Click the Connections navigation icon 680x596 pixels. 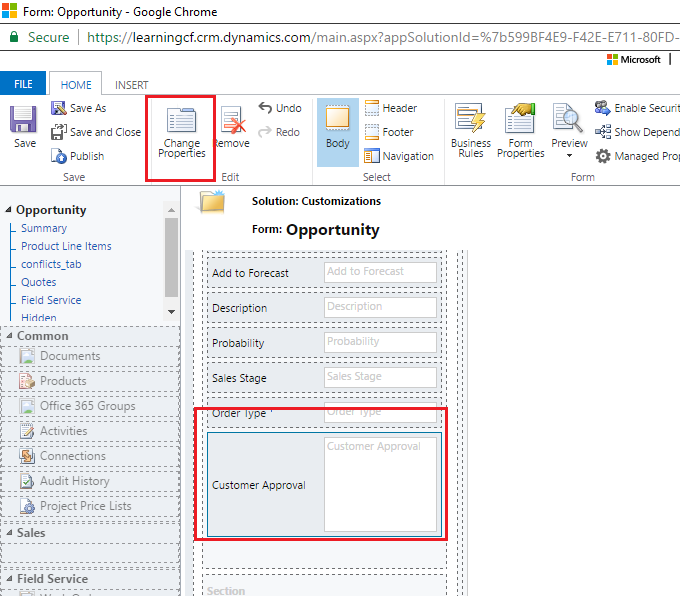pyautogui.click(x=27, y=456)
